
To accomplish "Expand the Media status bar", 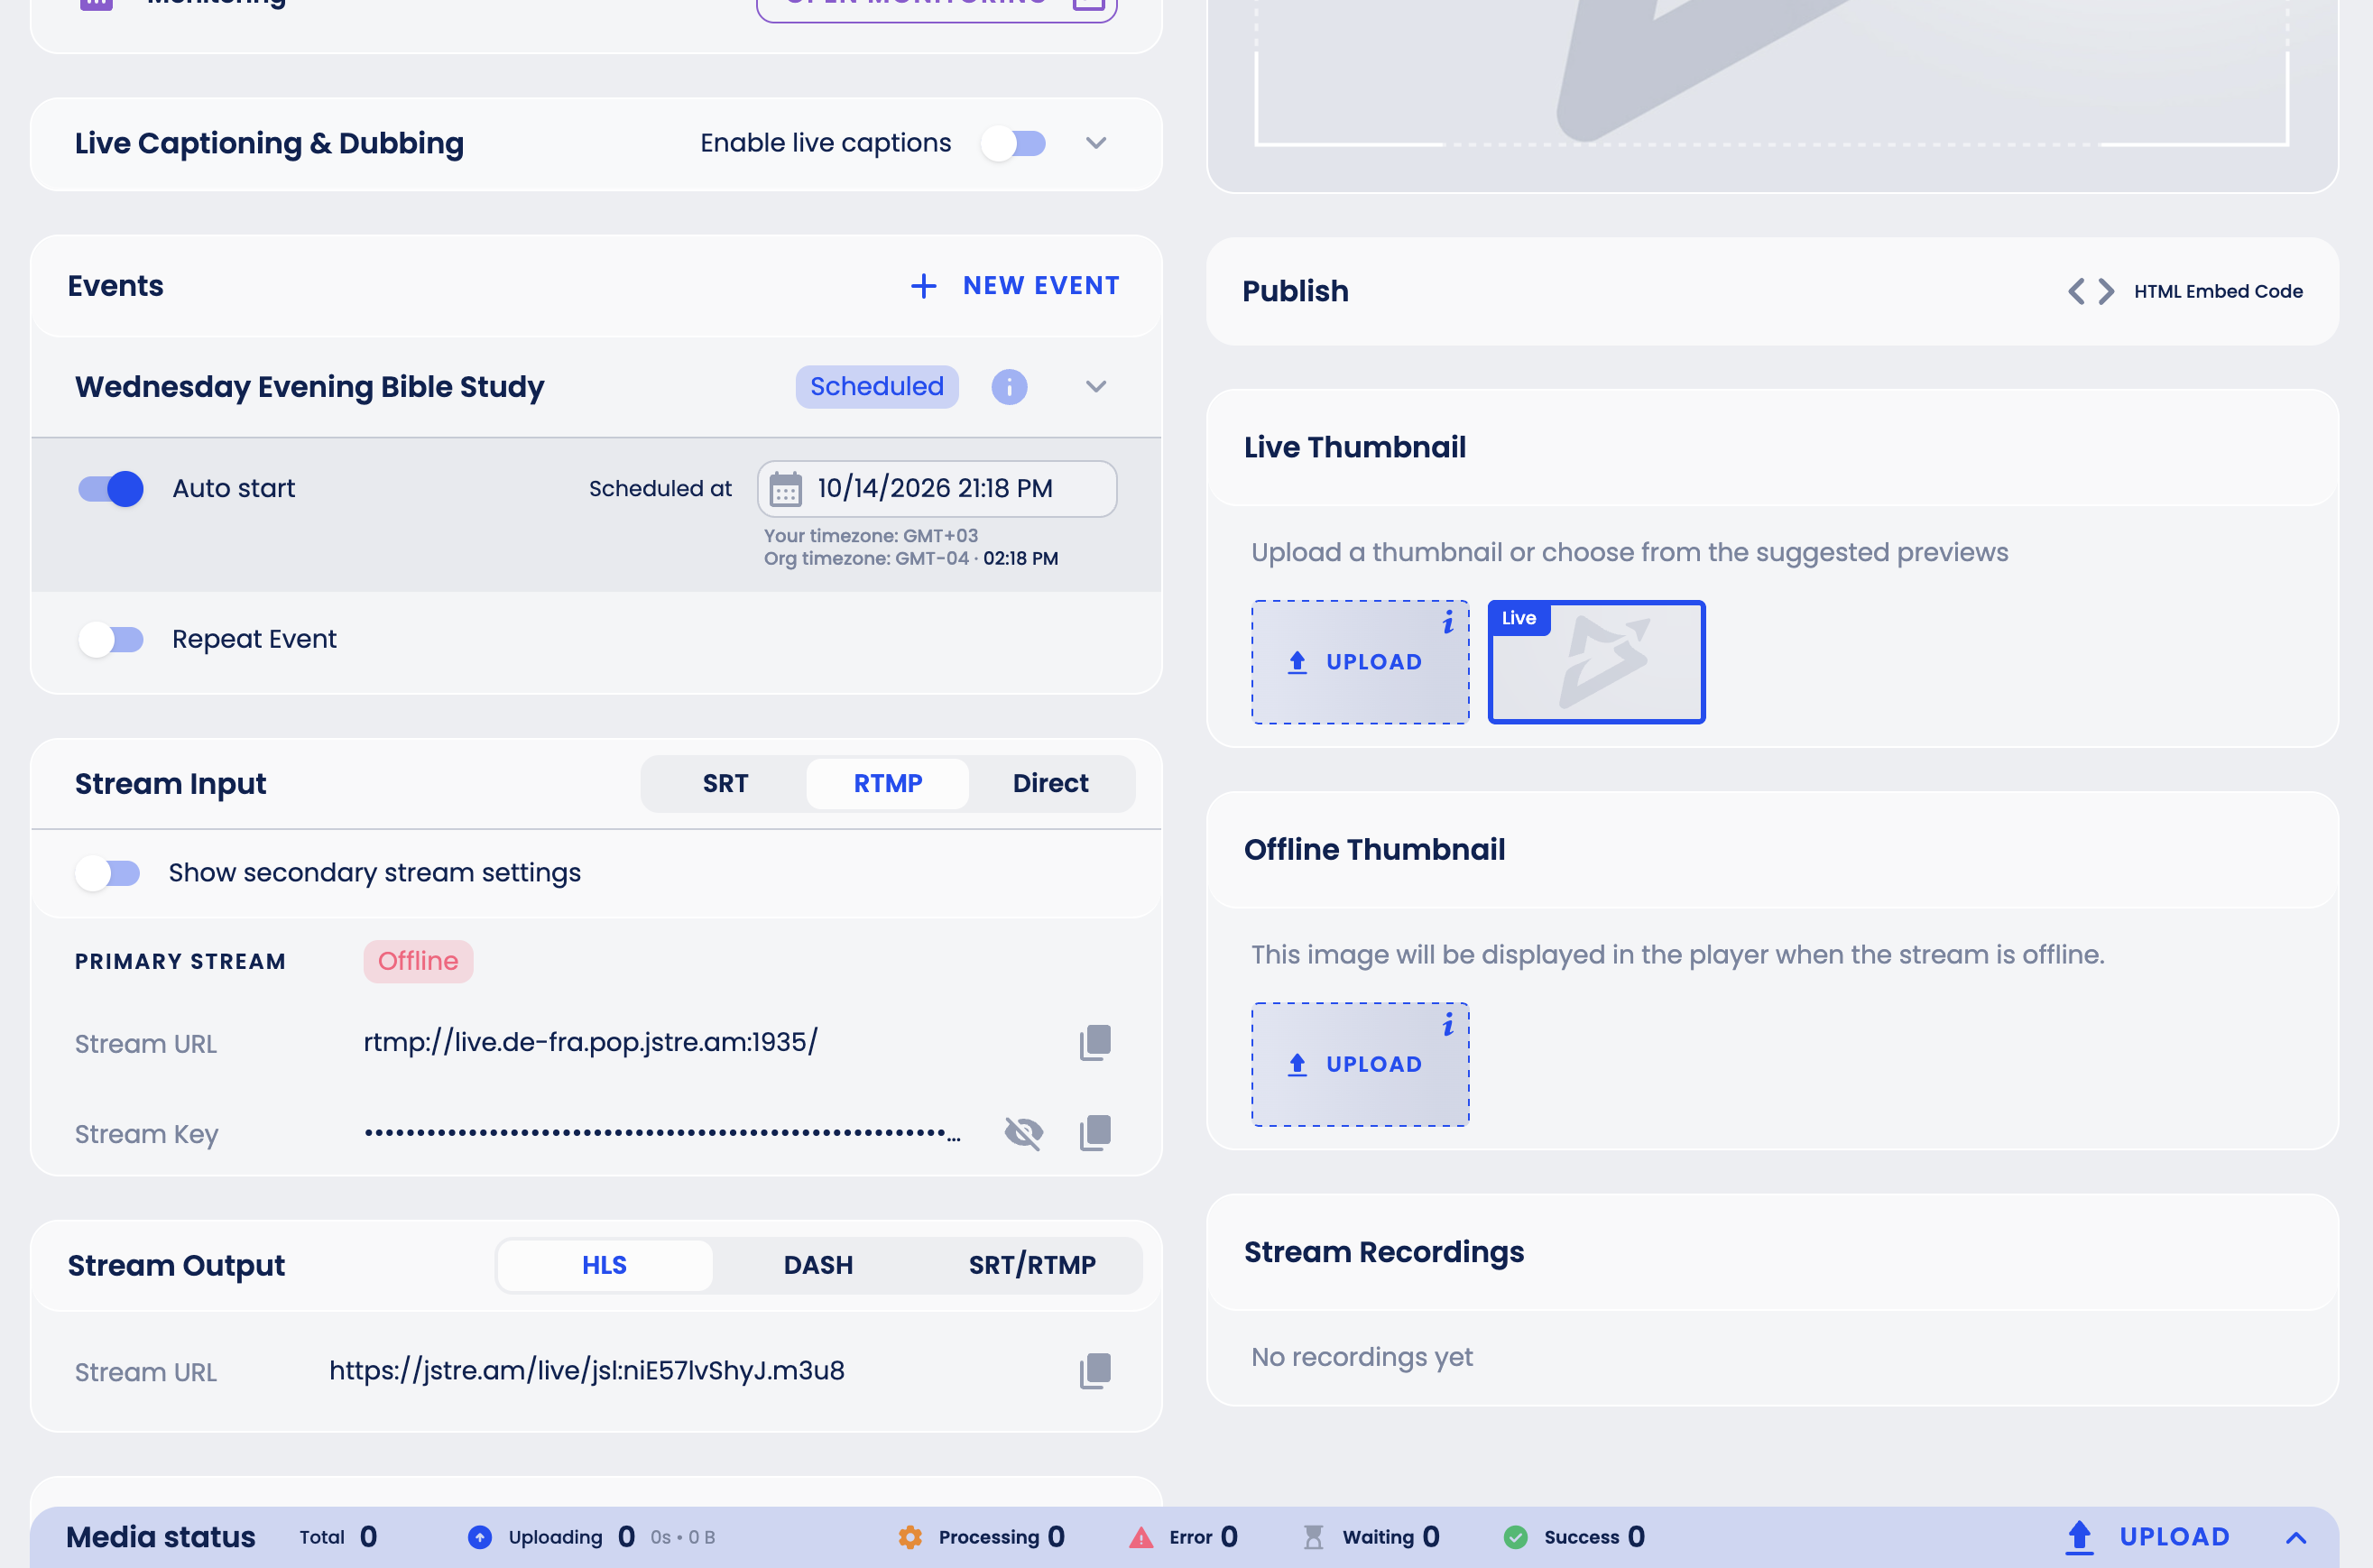I will [2296, 1538].
